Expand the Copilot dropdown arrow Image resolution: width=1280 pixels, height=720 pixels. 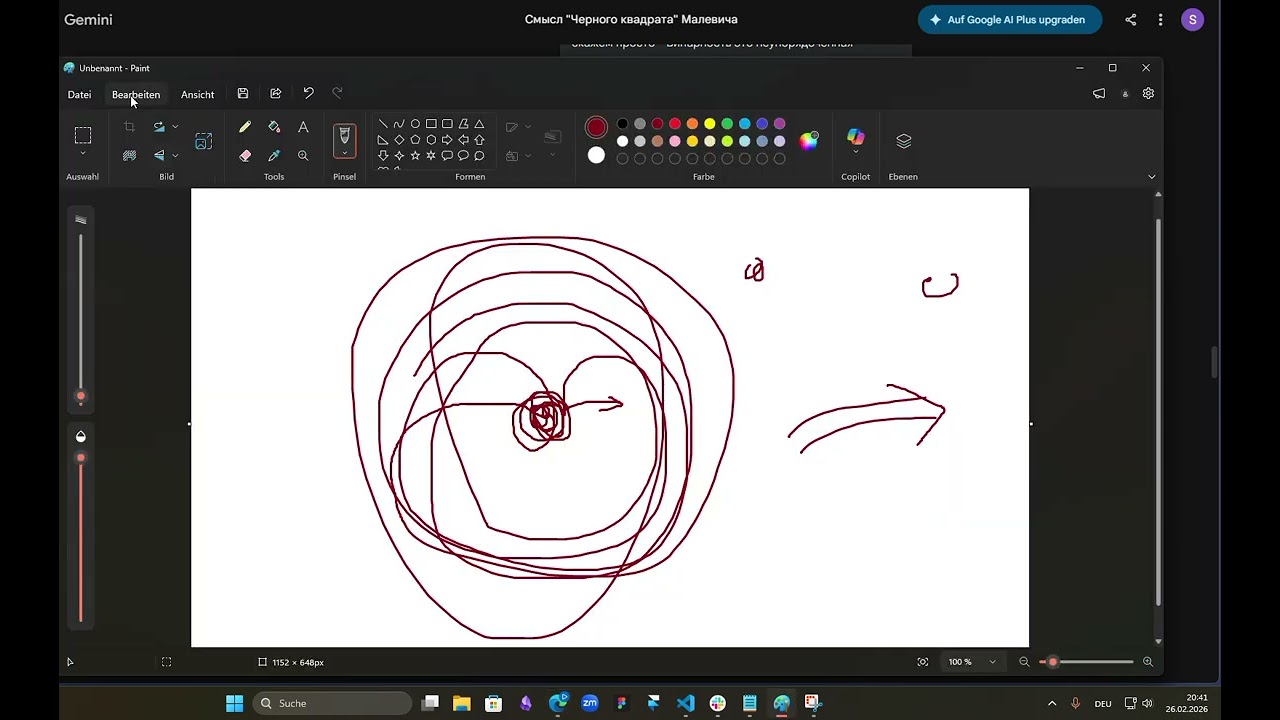point(855,152)
